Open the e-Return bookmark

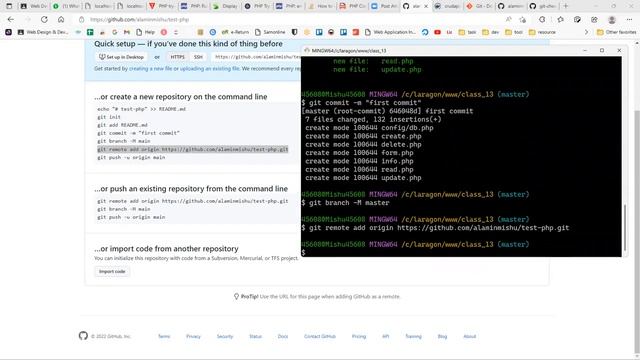[235, 32]
